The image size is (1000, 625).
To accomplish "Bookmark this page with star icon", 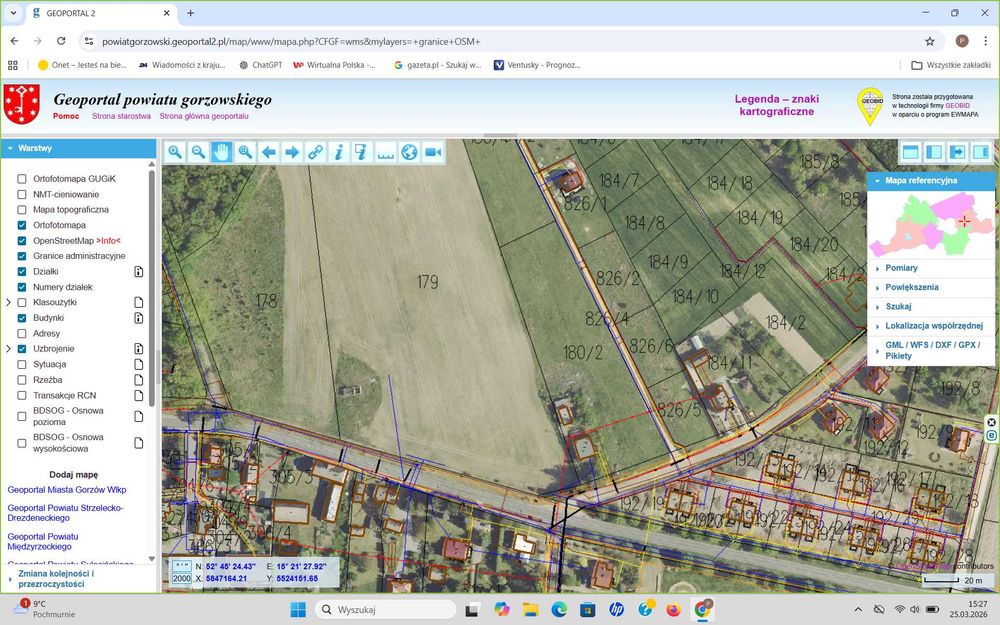I will 930,41.
